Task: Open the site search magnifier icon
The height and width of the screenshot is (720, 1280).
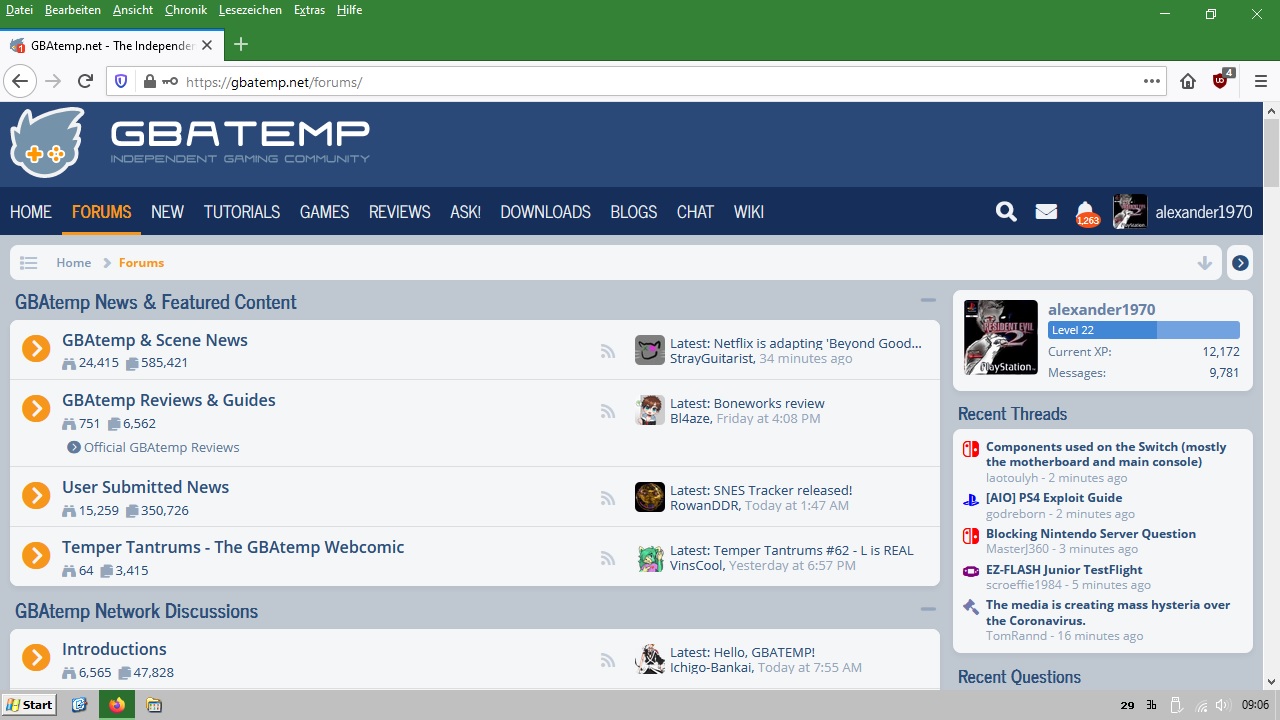Action: pyautogui.click(x=1006, y=211)
